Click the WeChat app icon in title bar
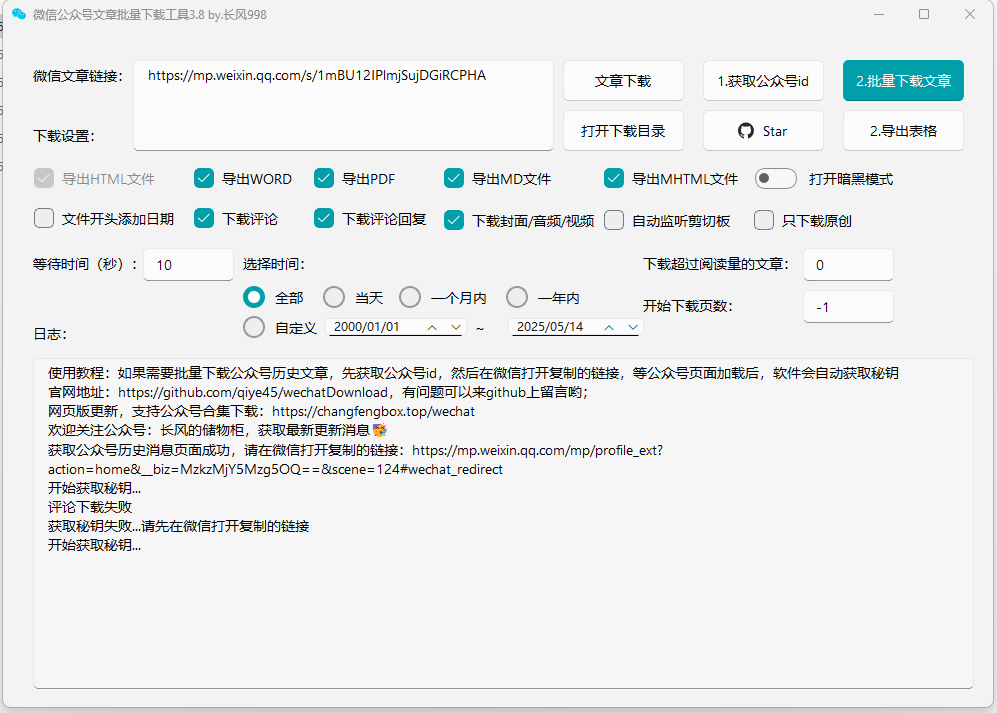 [19, 14]
